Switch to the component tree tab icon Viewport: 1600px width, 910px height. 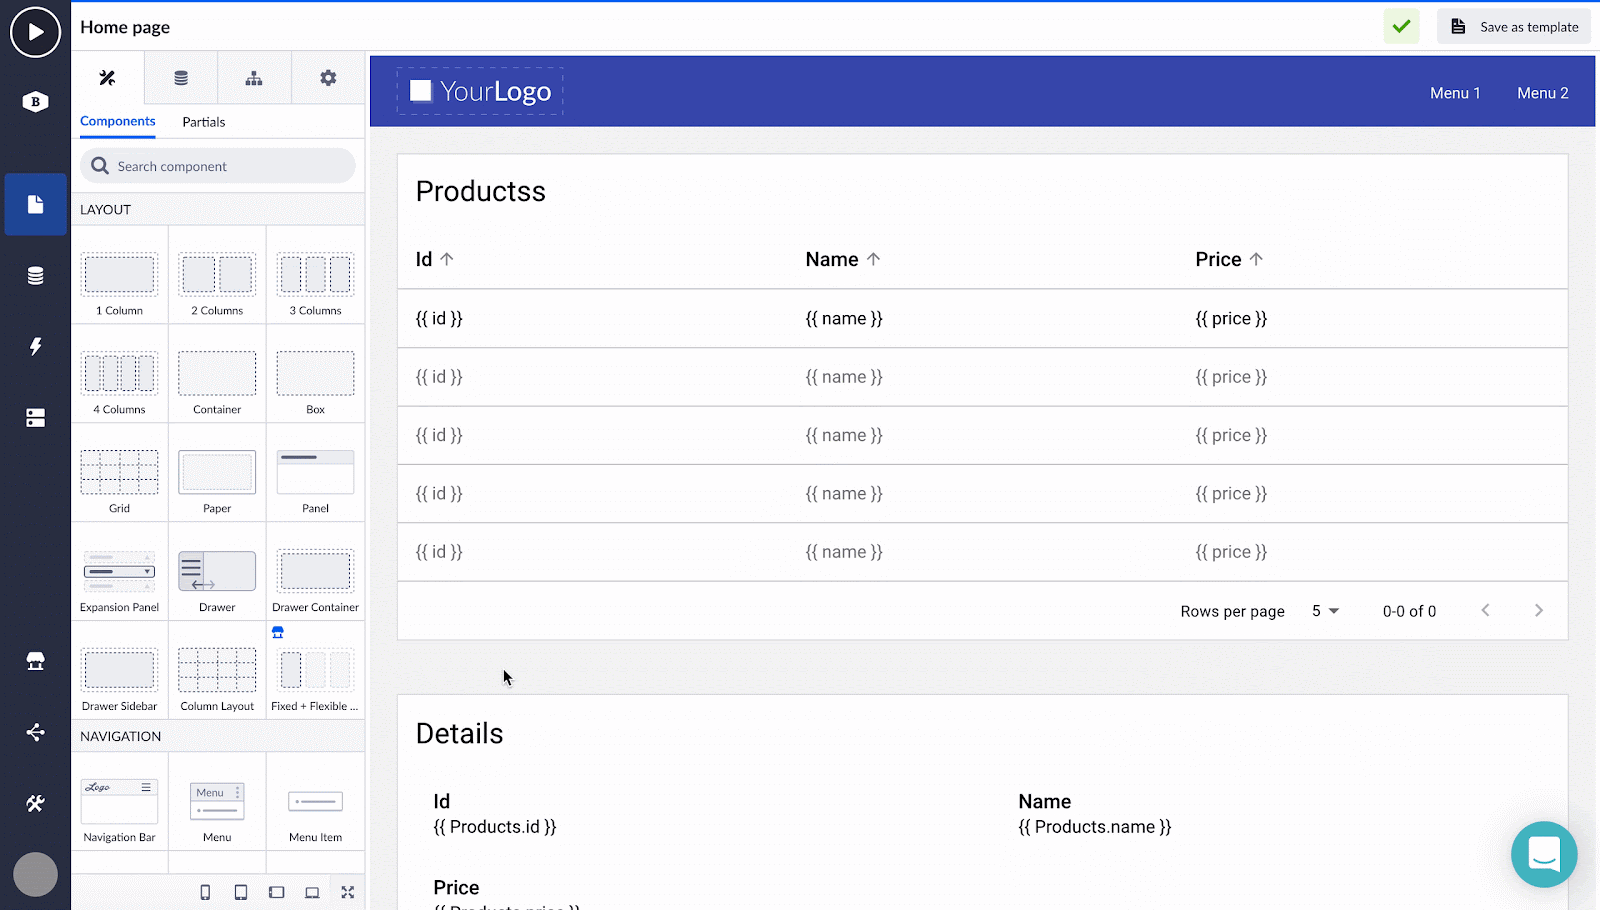[x=254, y=78]
